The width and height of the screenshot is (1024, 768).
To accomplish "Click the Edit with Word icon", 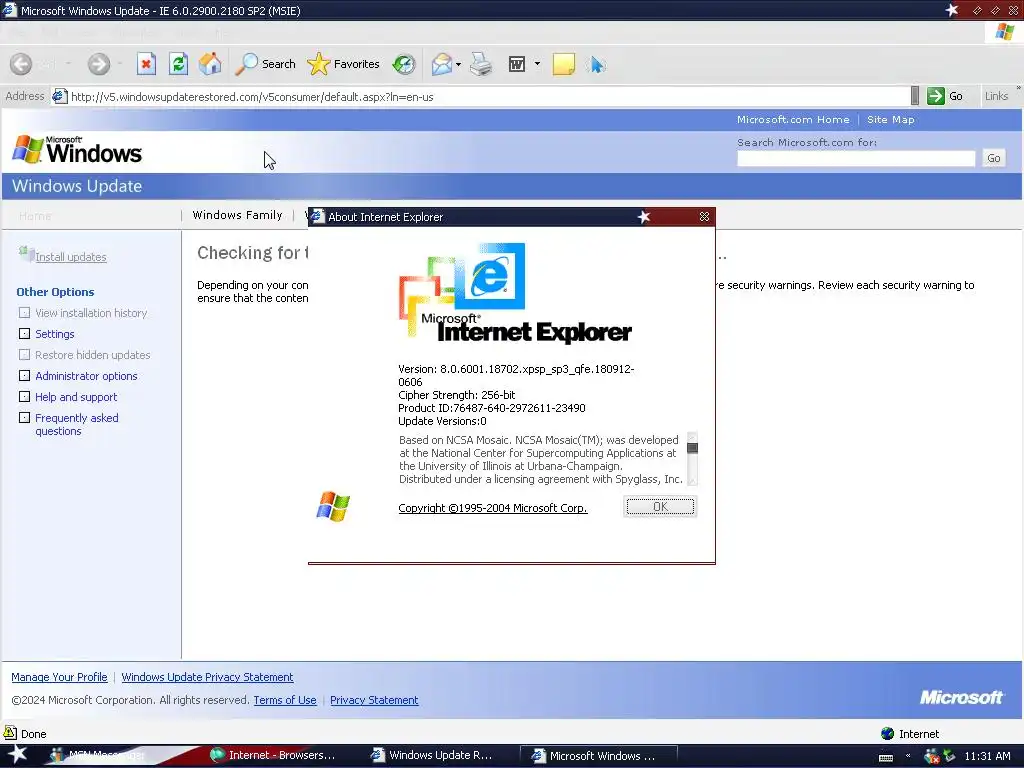I will [517, 64].
